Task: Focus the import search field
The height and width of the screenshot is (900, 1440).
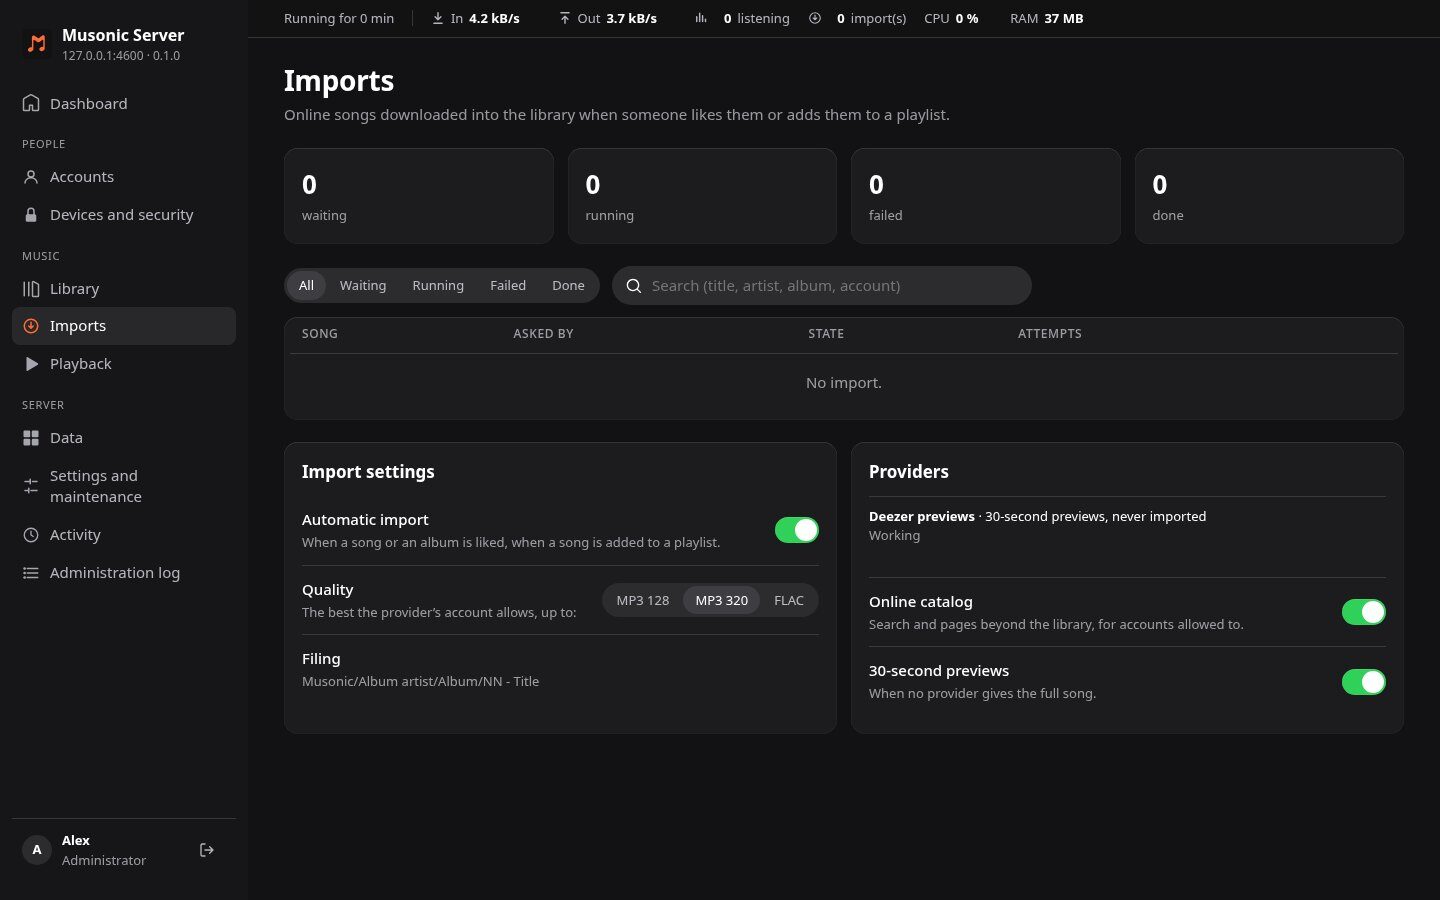Action: [822, 286]
